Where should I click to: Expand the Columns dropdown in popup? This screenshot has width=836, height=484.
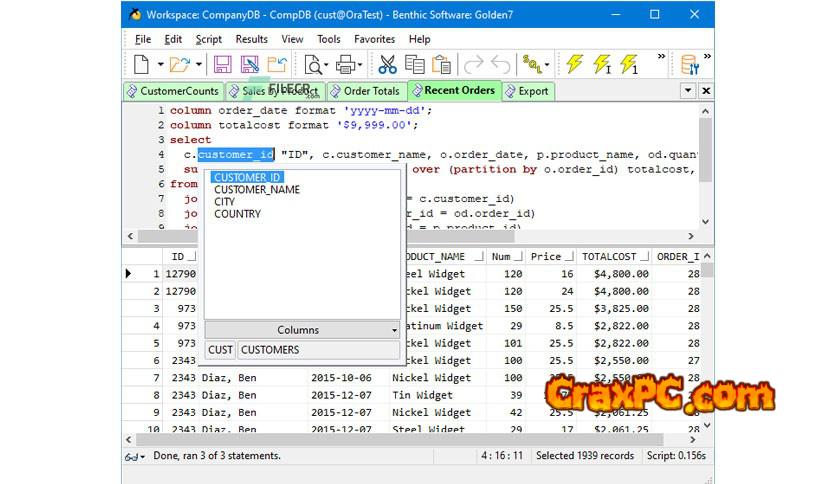394,330
